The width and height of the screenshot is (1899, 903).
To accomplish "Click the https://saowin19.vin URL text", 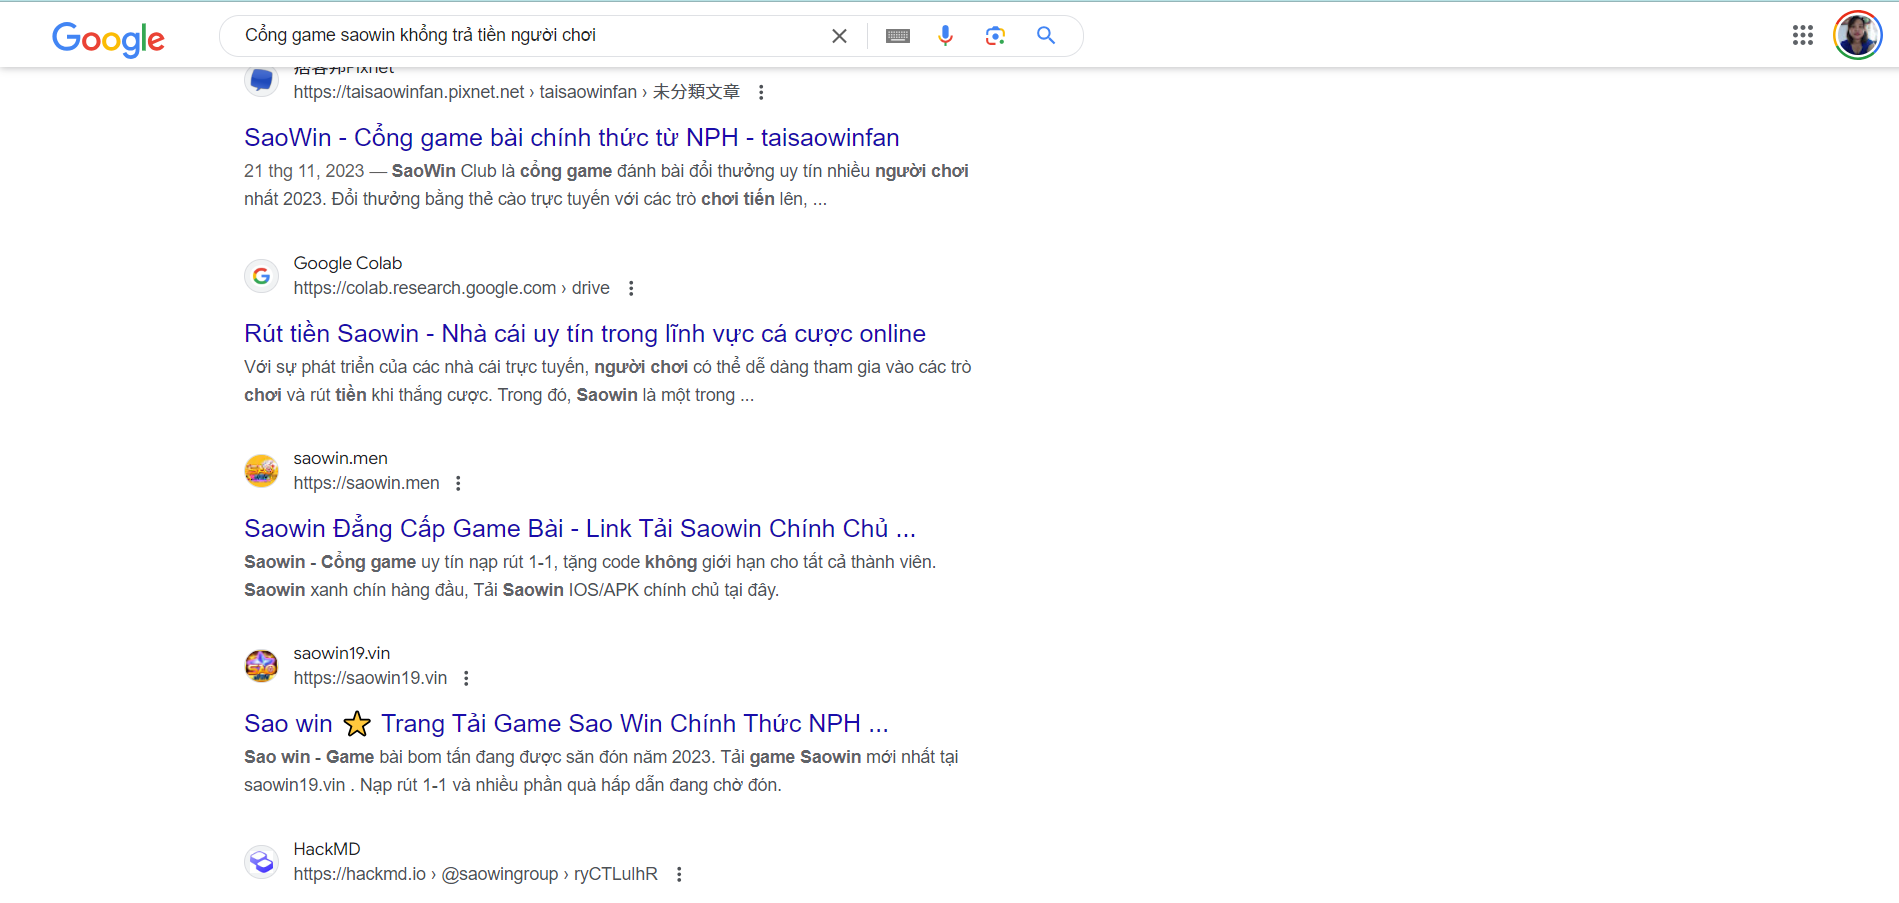I will (x=370, y=678).
